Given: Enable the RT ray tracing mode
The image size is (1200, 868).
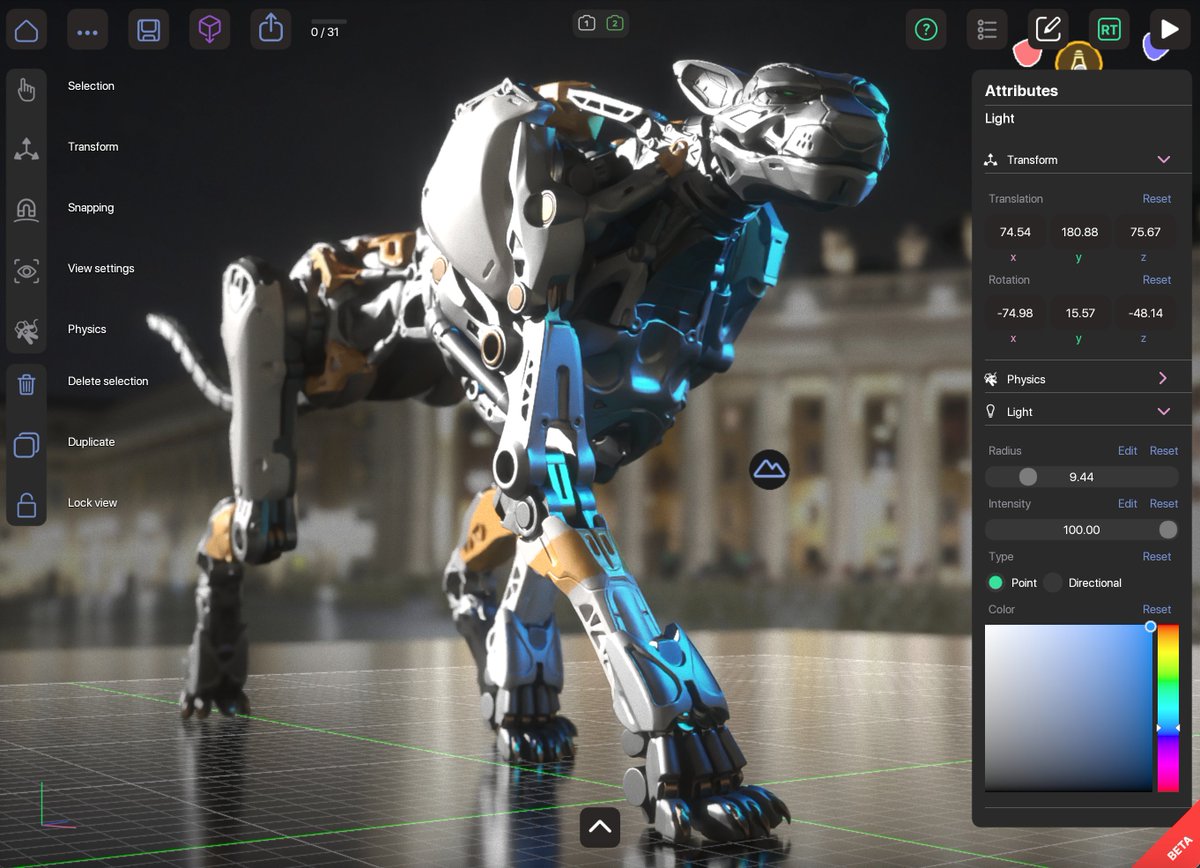Looking at the screenshot, I should 1108,30.
